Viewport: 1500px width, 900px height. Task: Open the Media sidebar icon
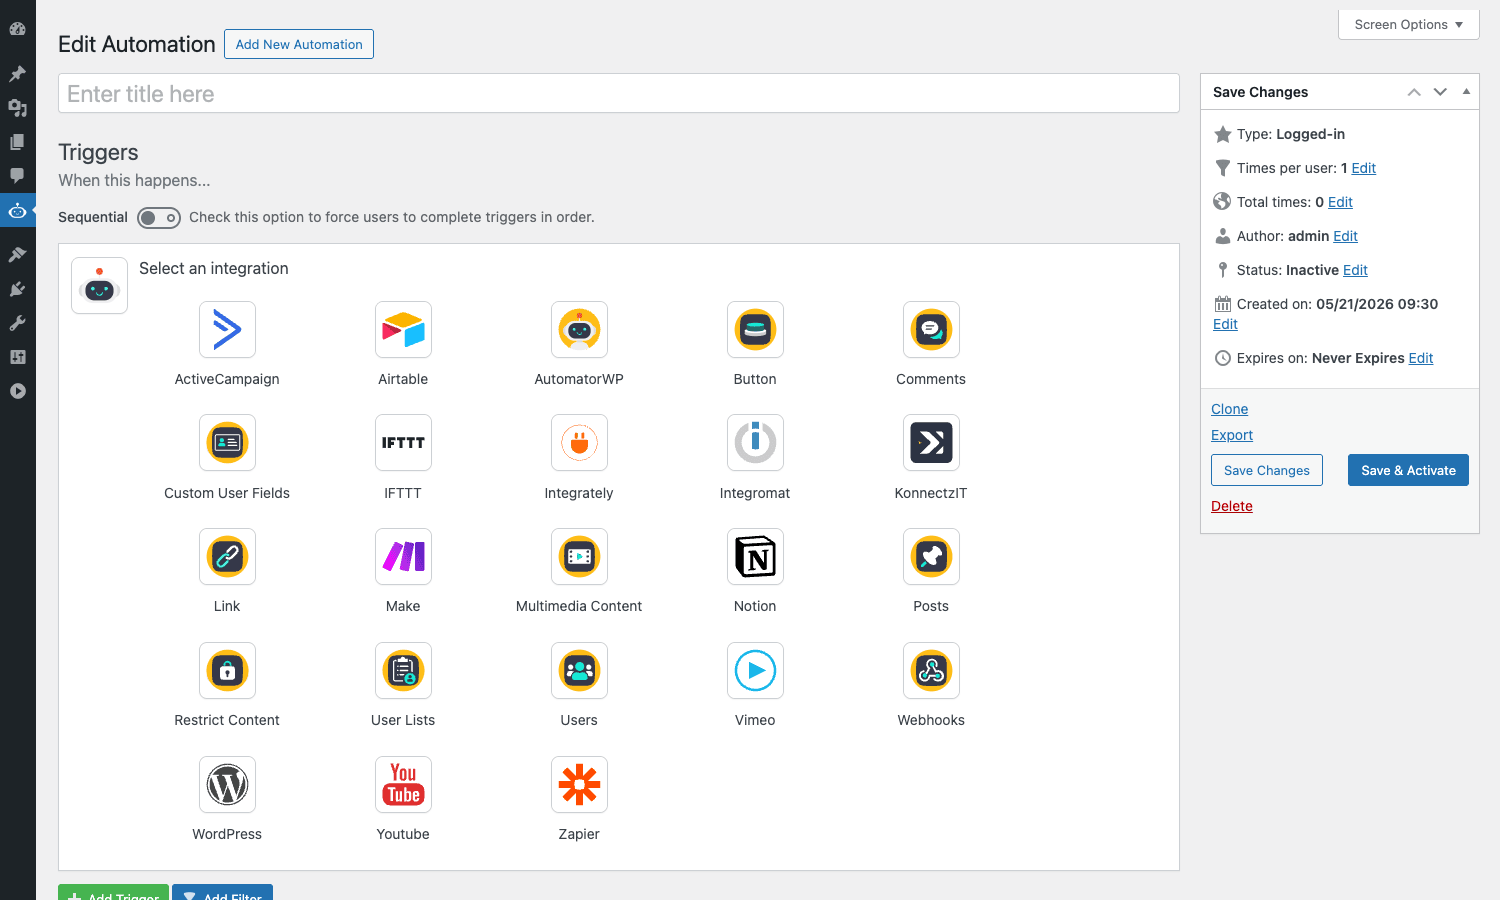click(17, 108)
